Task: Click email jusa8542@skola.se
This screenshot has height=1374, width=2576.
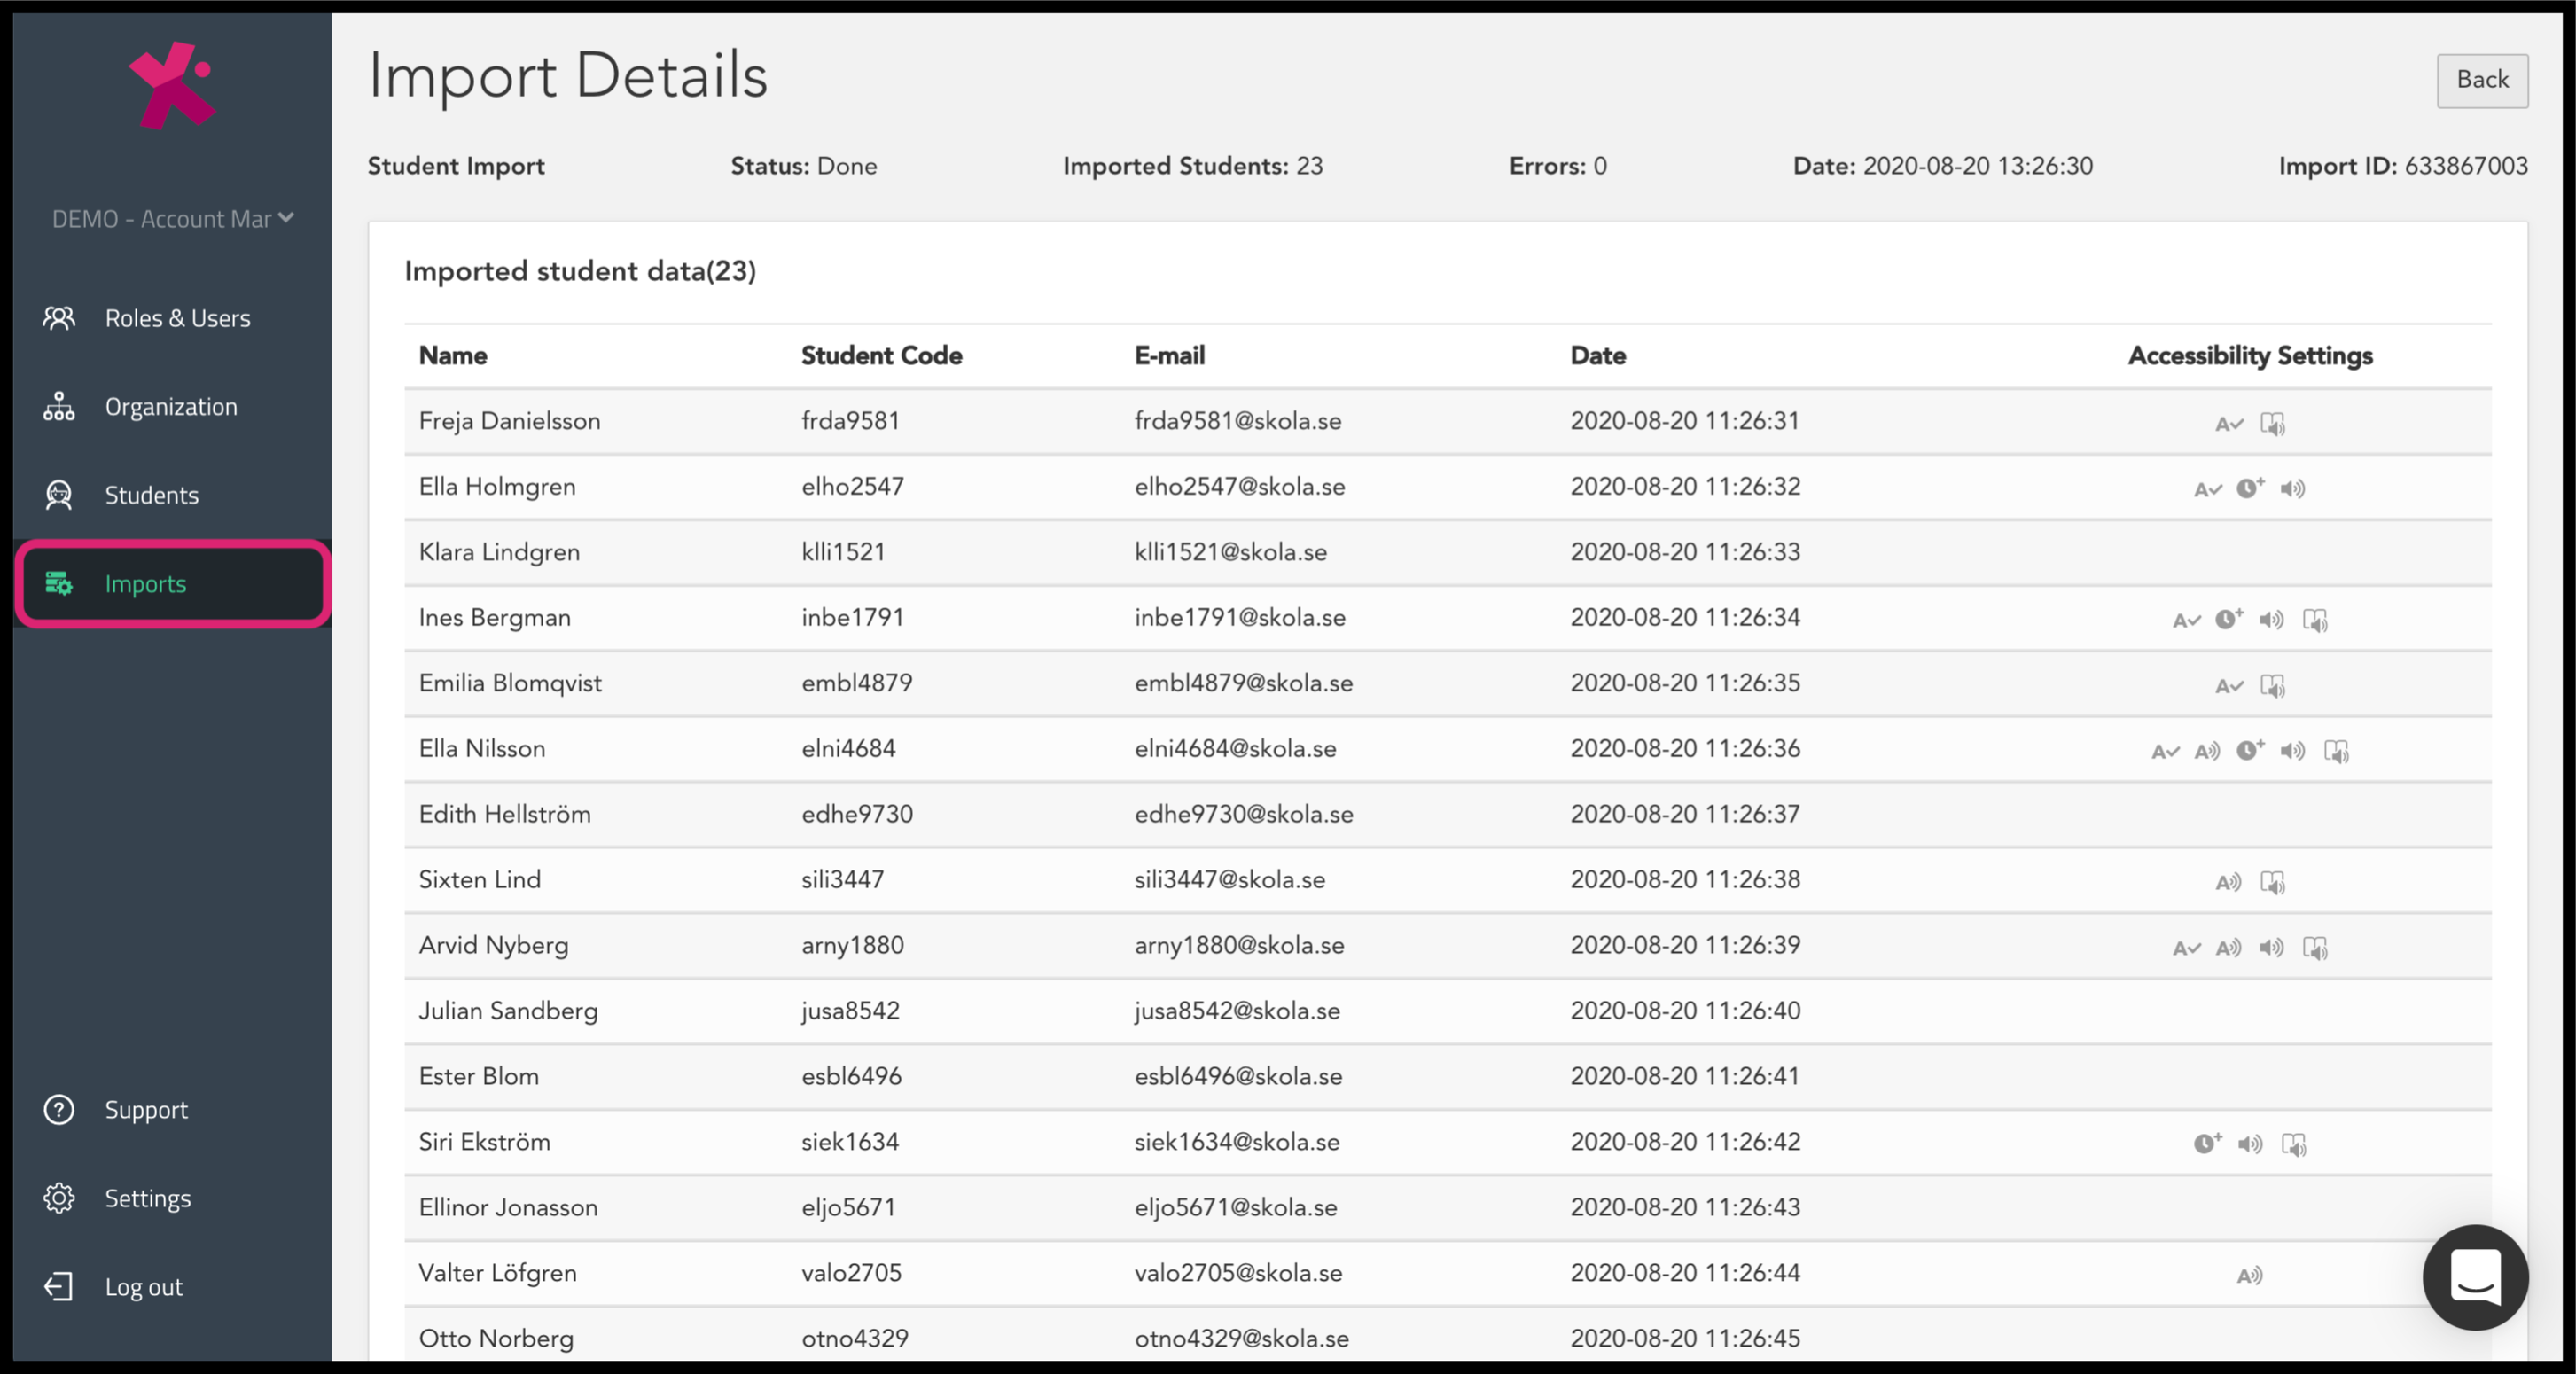Action: coord(1237,1011)
